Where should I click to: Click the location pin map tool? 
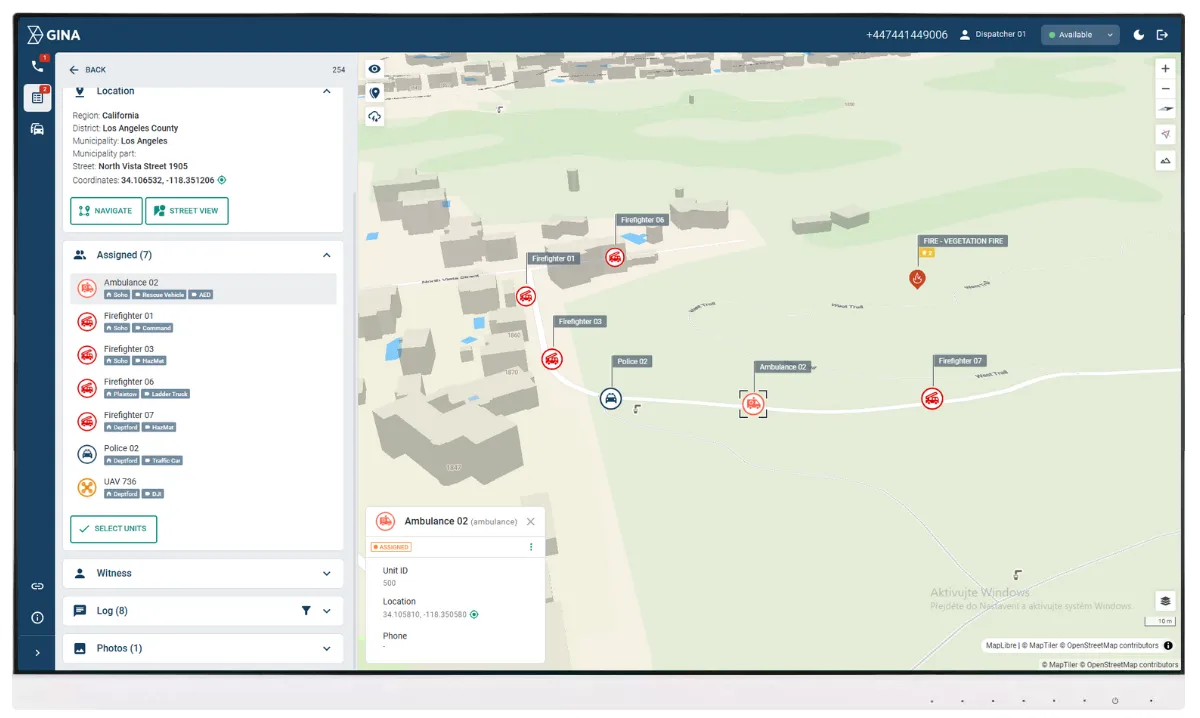pyautogui.click(x=374, y=90)
